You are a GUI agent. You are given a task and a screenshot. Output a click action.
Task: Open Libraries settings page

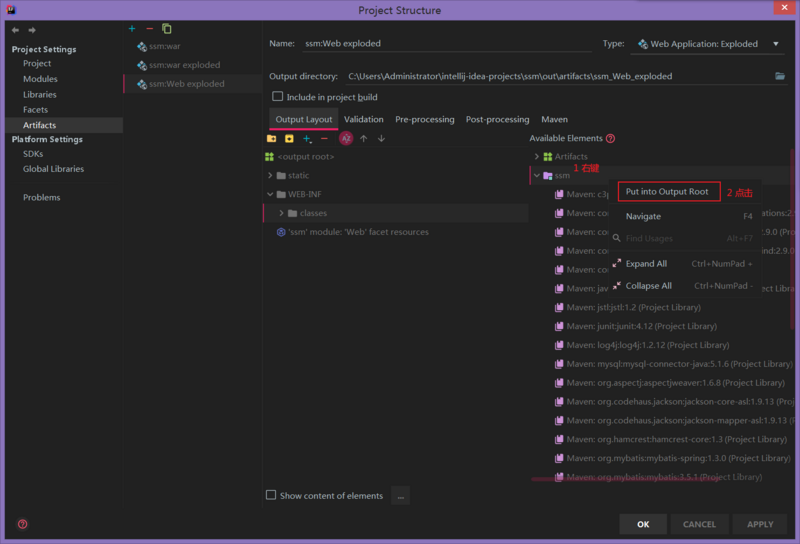click(x=39, y=94)
